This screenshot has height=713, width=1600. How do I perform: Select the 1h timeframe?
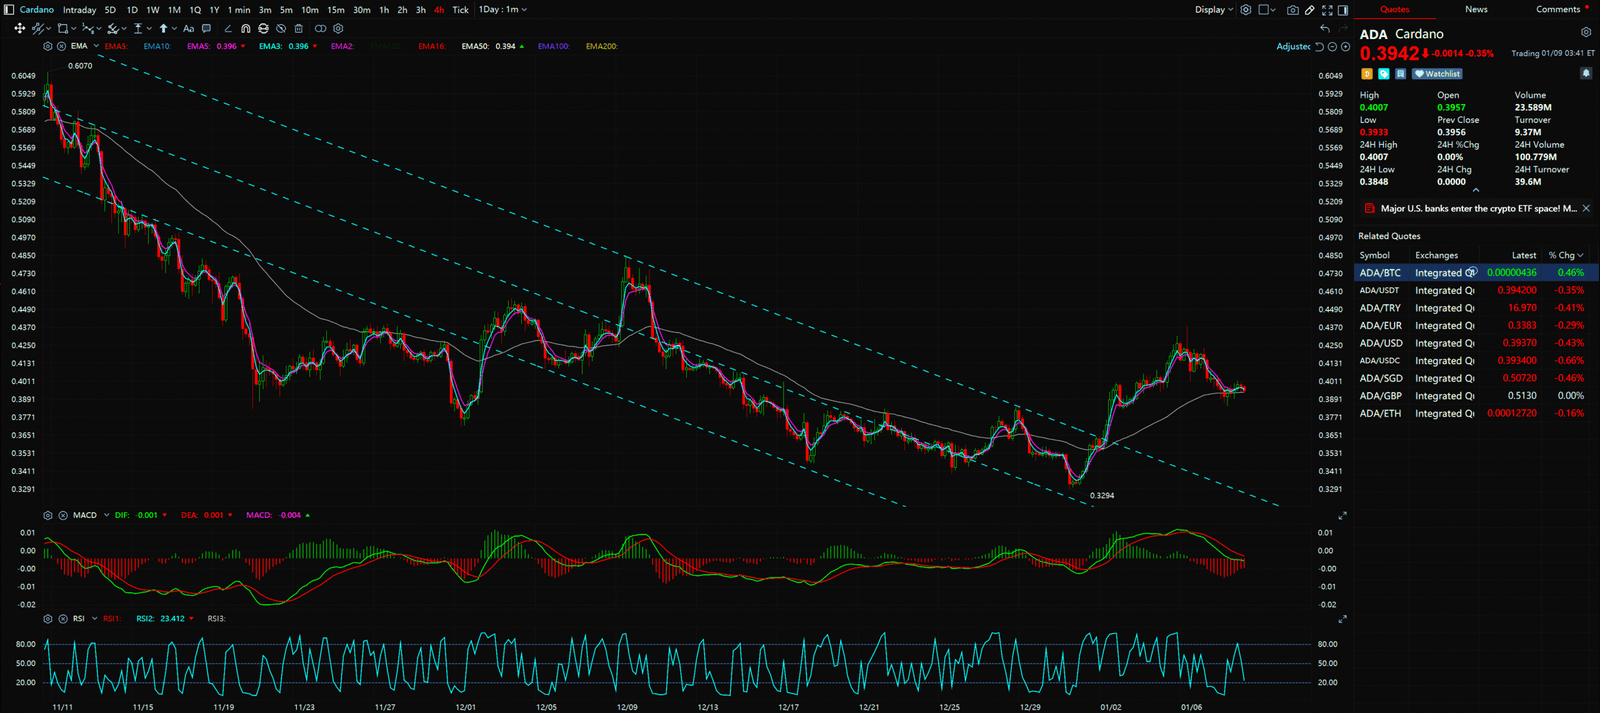click(x=384, y=10)
